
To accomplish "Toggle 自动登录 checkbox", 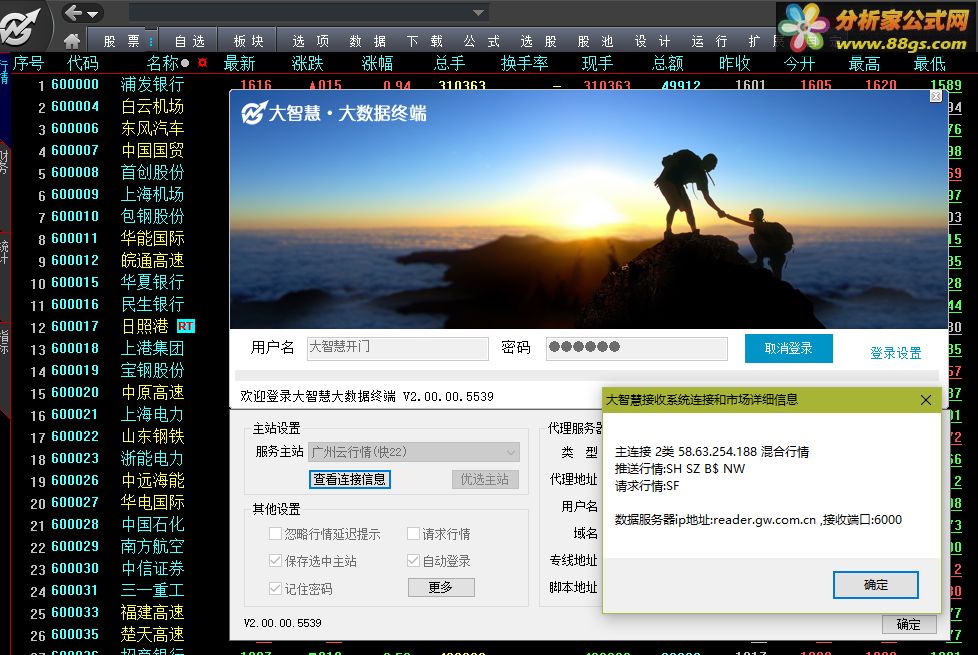I will [x=413, y=560].
